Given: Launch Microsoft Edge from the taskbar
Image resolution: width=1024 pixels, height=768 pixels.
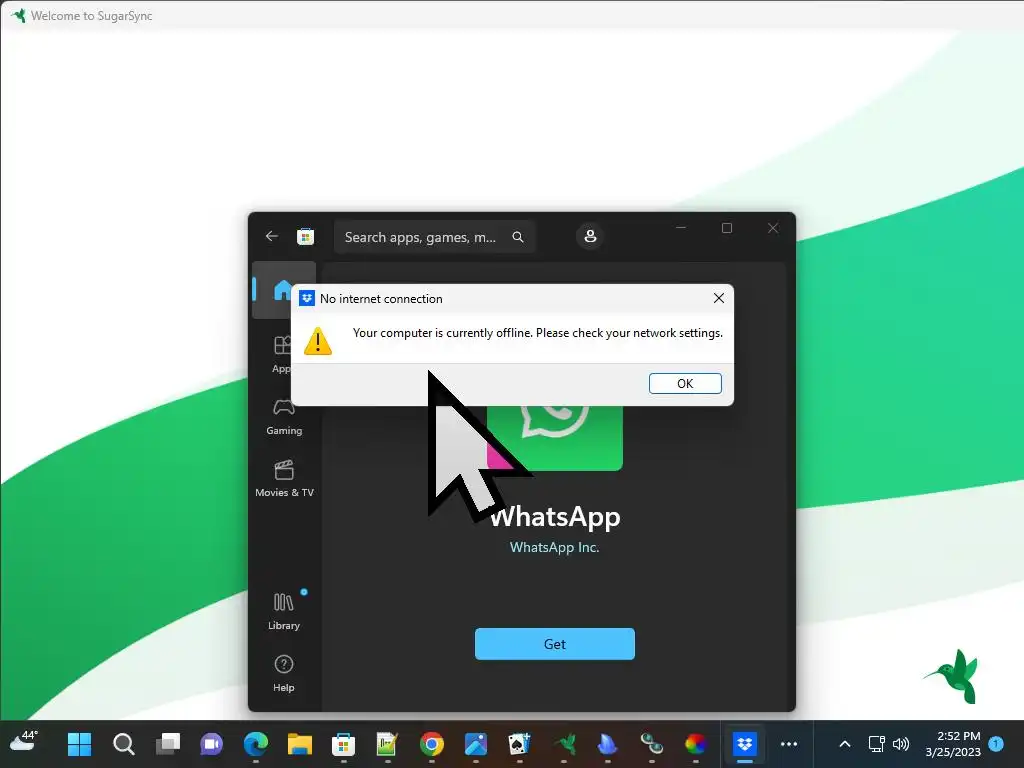Looking at the screenshot, I should [x=255, y=744].
